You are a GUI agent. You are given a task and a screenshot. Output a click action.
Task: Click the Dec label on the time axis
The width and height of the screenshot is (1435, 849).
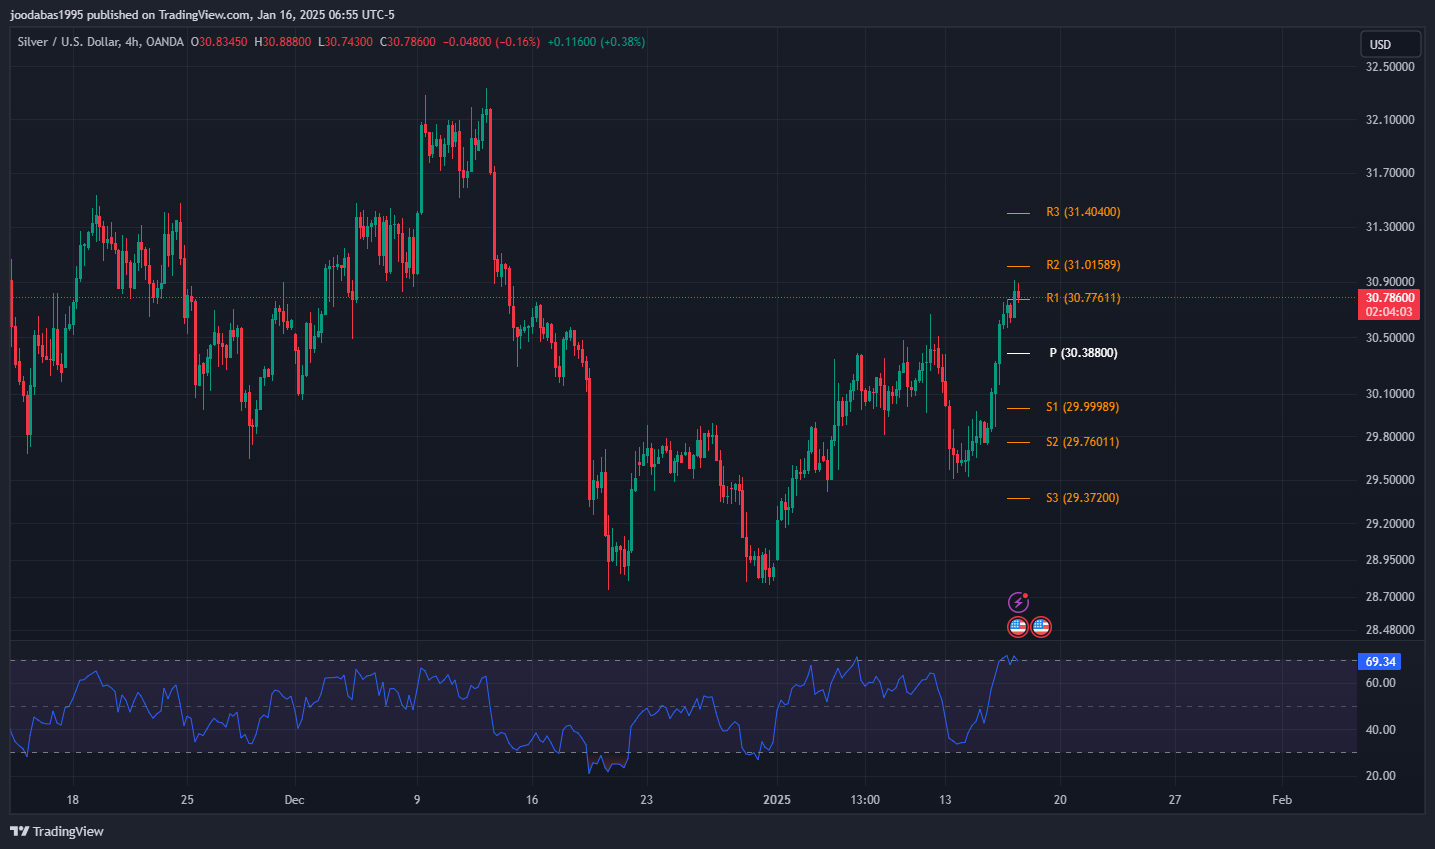point(294,800)
